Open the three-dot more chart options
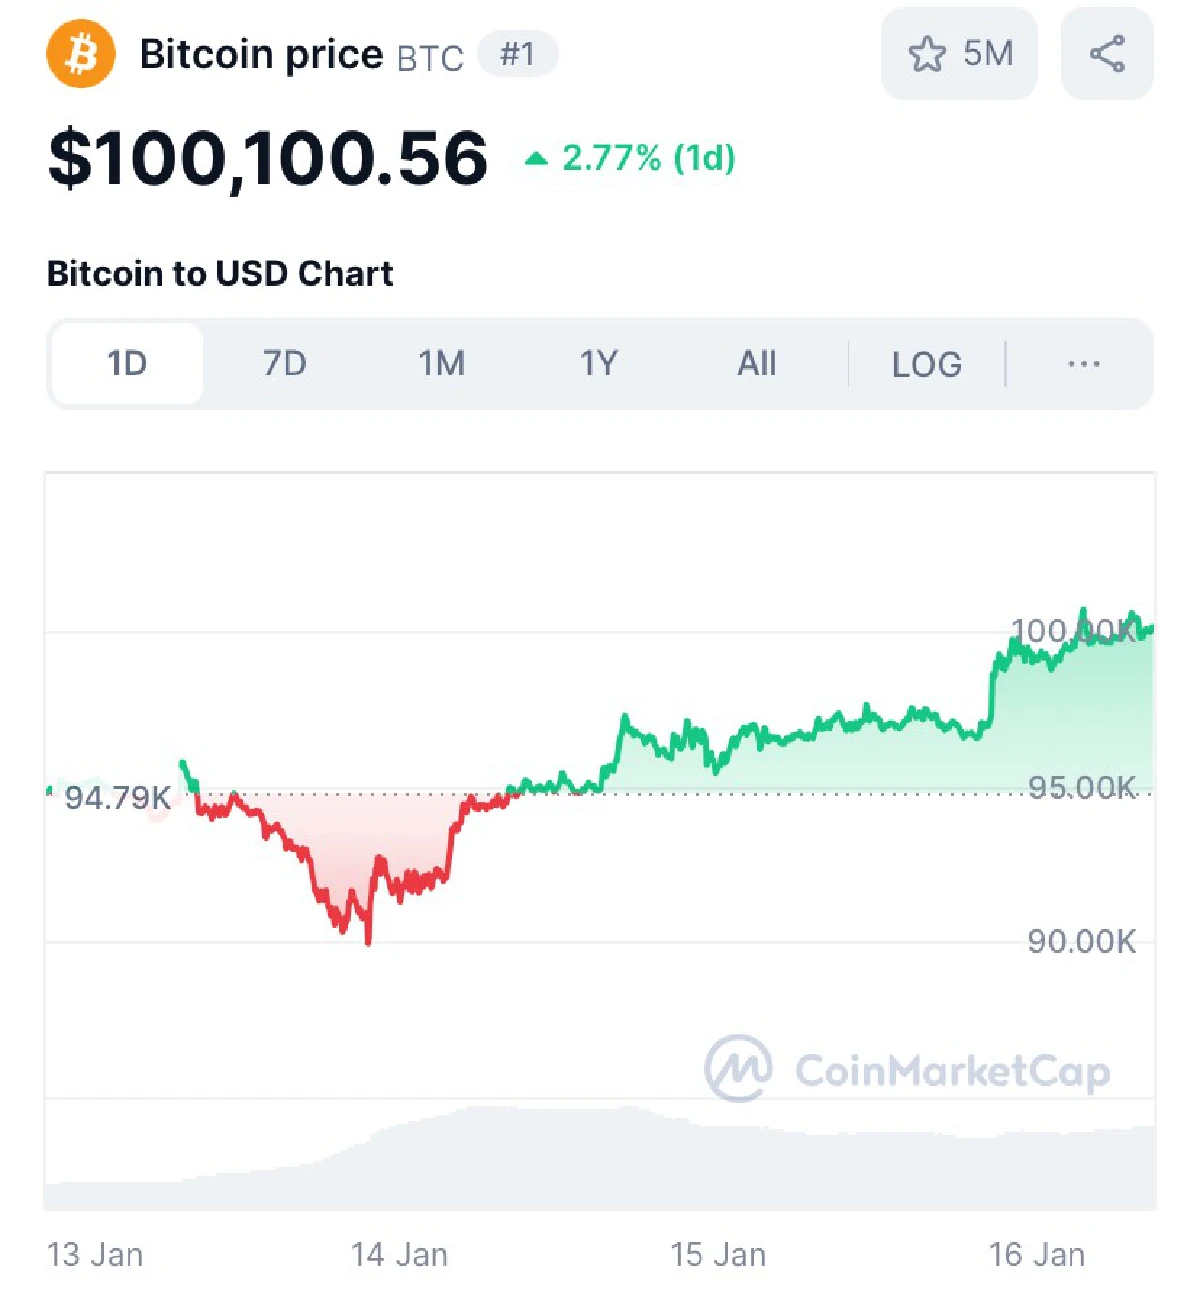Image resolution: width=1200 pixels, height=1299 pixels. tap(1083, 364)
